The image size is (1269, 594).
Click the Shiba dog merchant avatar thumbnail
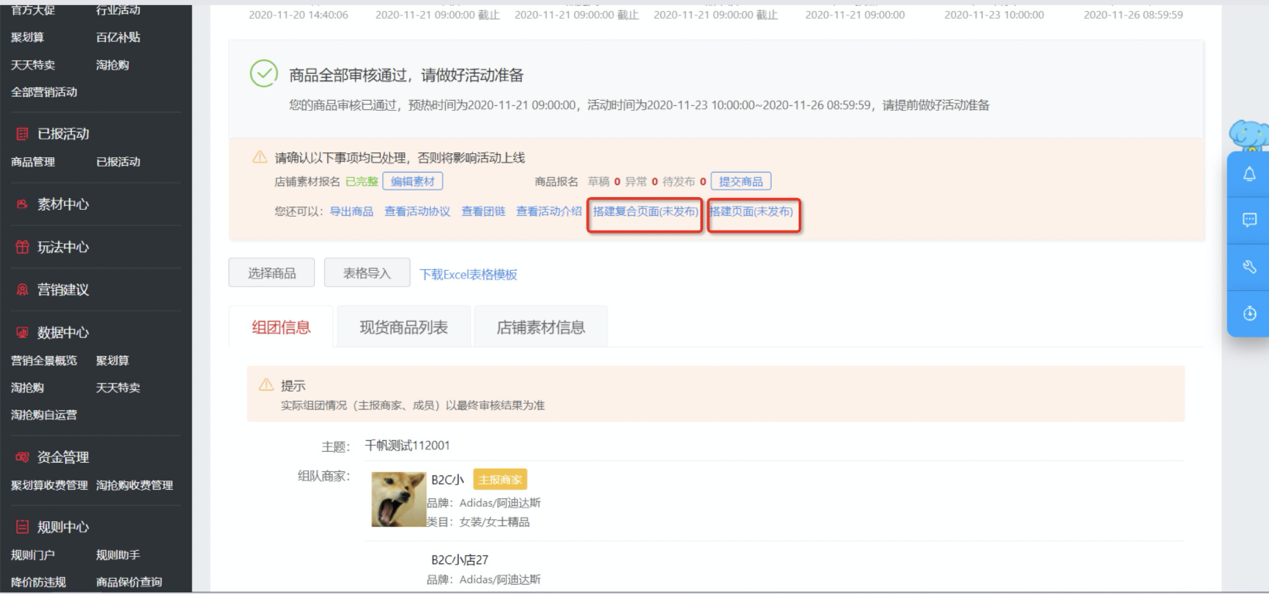[x=398, y=499]
